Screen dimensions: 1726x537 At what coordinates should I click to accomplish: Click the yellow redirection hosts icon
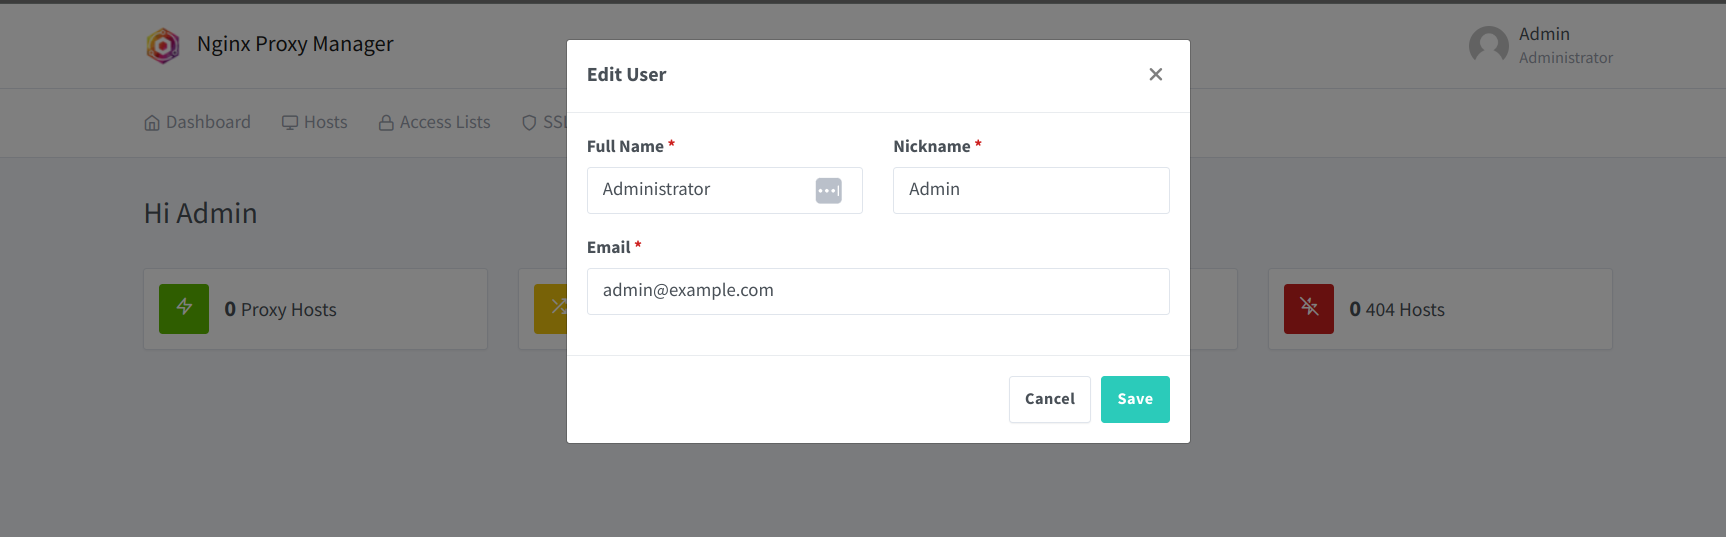(551, 308)
